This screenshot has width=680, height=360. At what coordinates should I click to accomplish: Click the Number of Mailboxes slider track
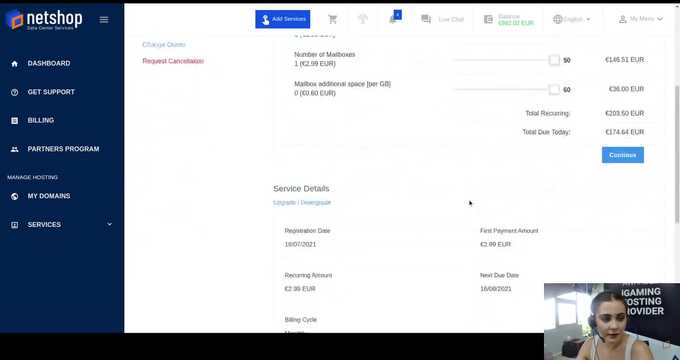point(501,60)
